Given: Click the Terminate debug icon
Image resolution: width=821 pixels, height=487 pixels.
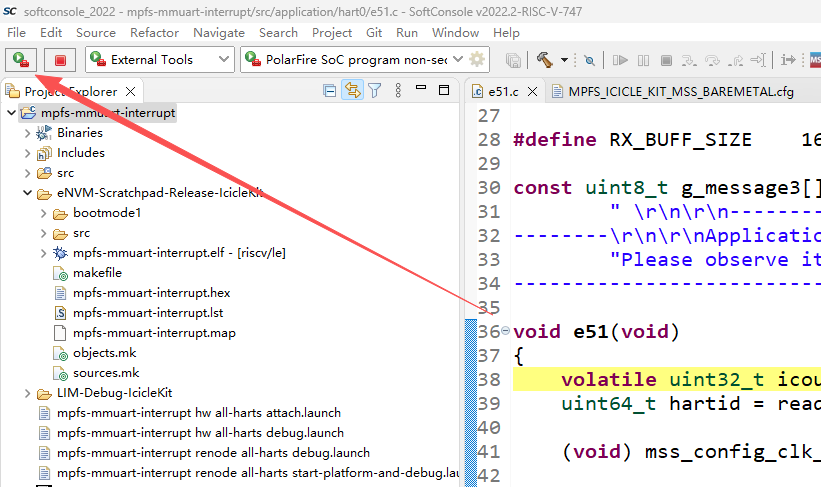Looking at the screenshot, I should [666, 60].
